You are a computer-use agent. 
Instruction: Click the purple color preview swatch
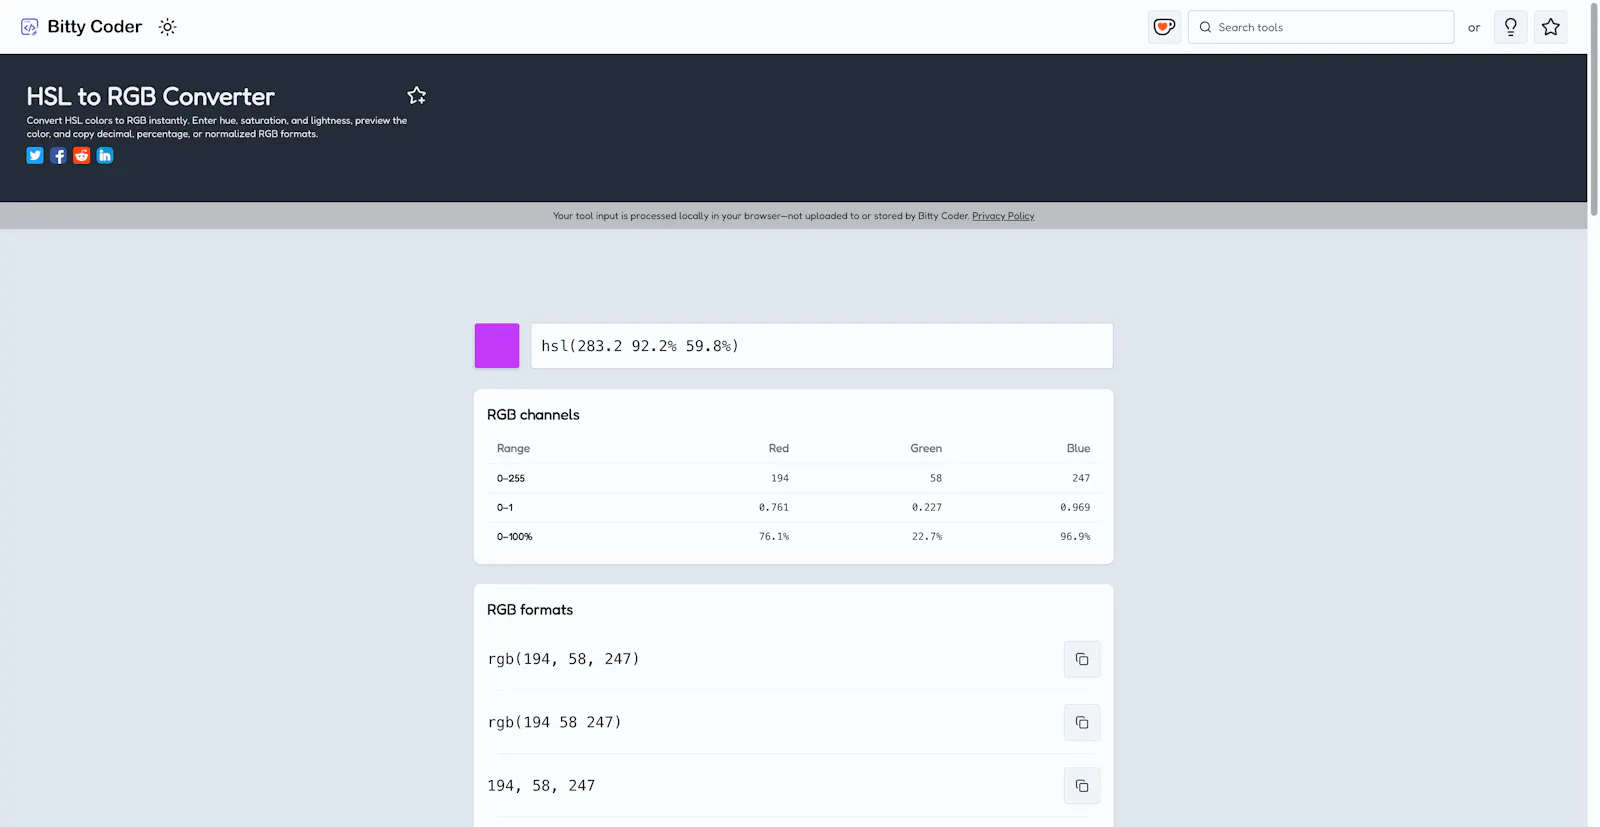(497, 346)
